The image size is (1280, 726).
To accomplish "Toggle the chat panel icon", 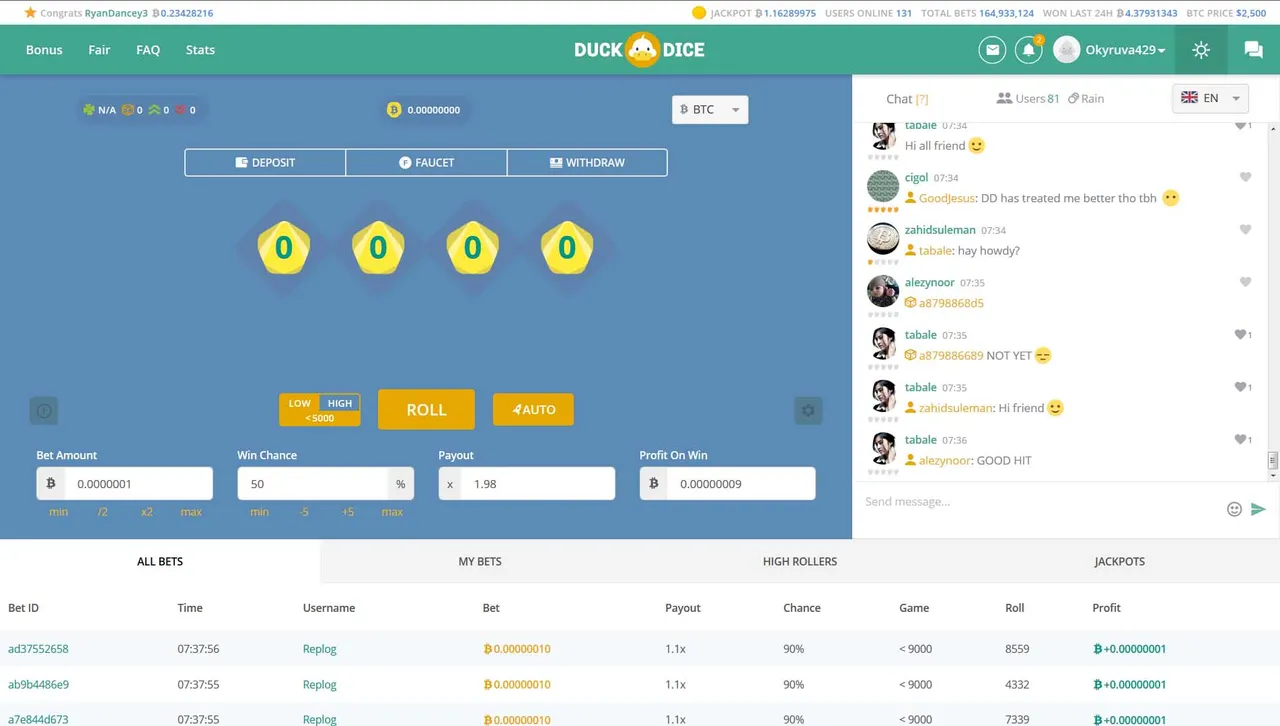I will point(1253,50).
